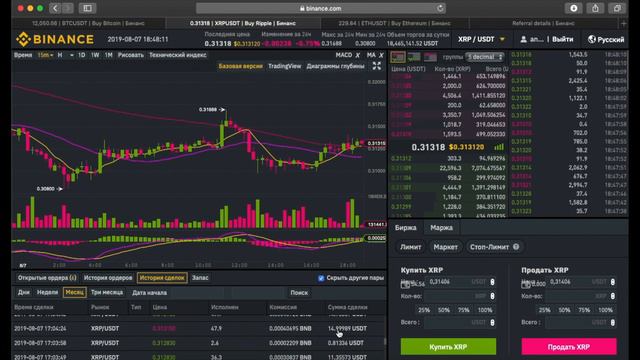Click the pink 'Продать XRP' button

[x=569, y=347]
